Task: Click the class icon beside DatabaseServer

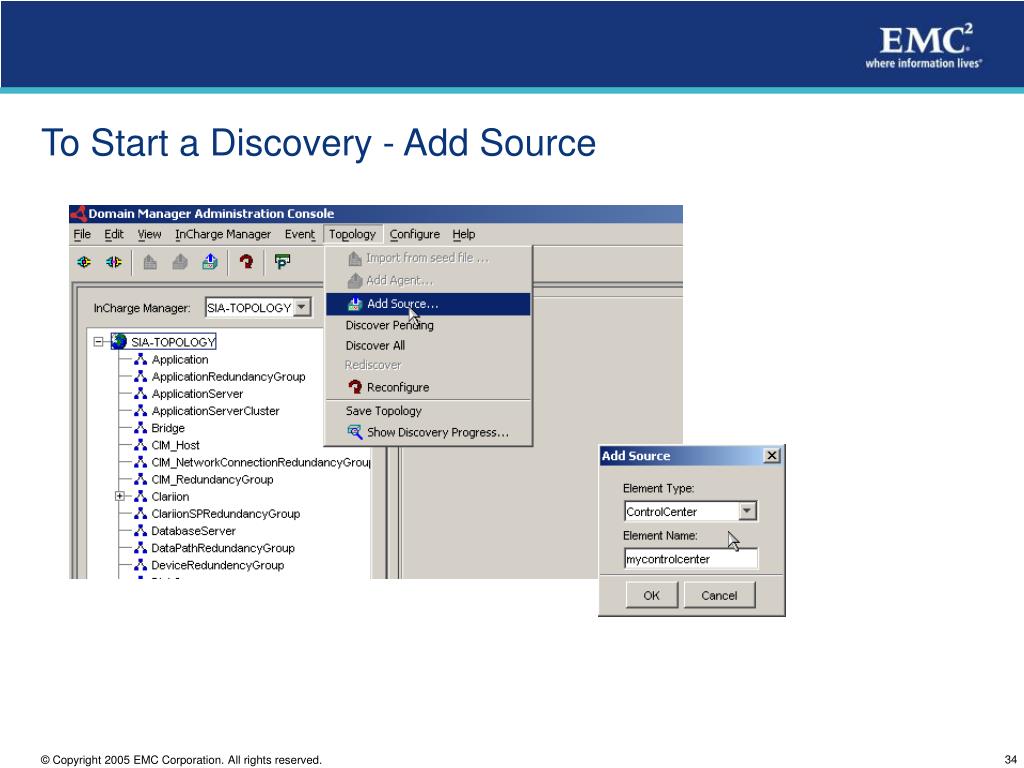Action: tap(140, 531)
